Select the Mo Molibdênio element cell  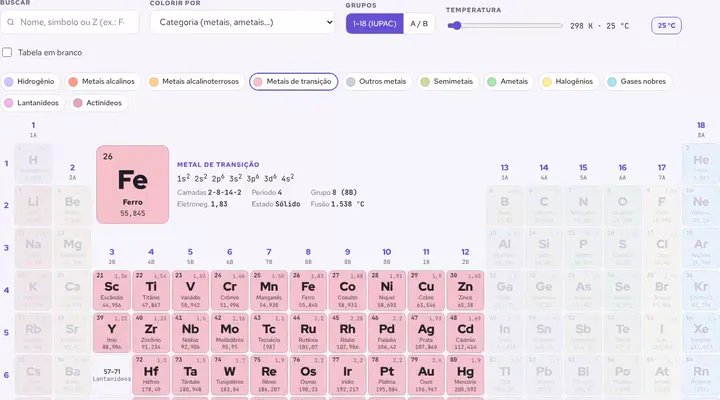pyautogui.click(x=230, y=333)
